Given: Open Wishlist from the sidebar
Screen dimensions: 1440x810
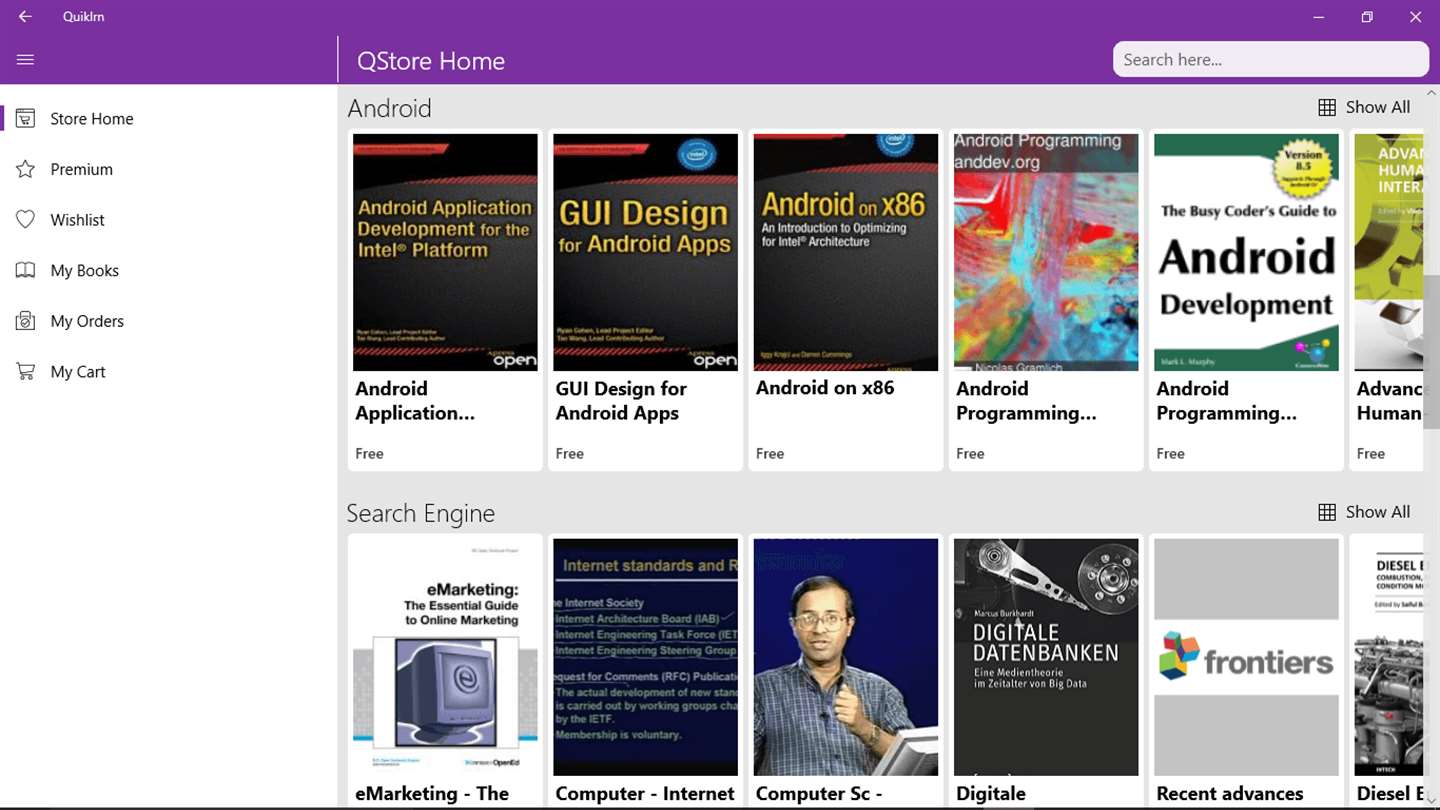Looking at the screenshot, I should [x=168, y=219].
